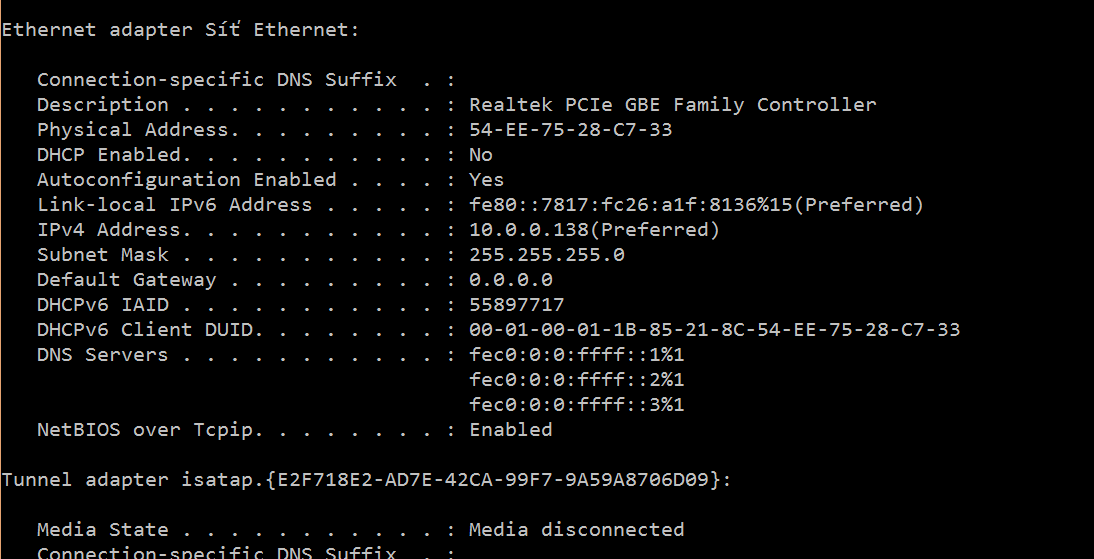Click the DHCPv6 IAID number 55897717

pyautogui.click(x=516, y=305)
